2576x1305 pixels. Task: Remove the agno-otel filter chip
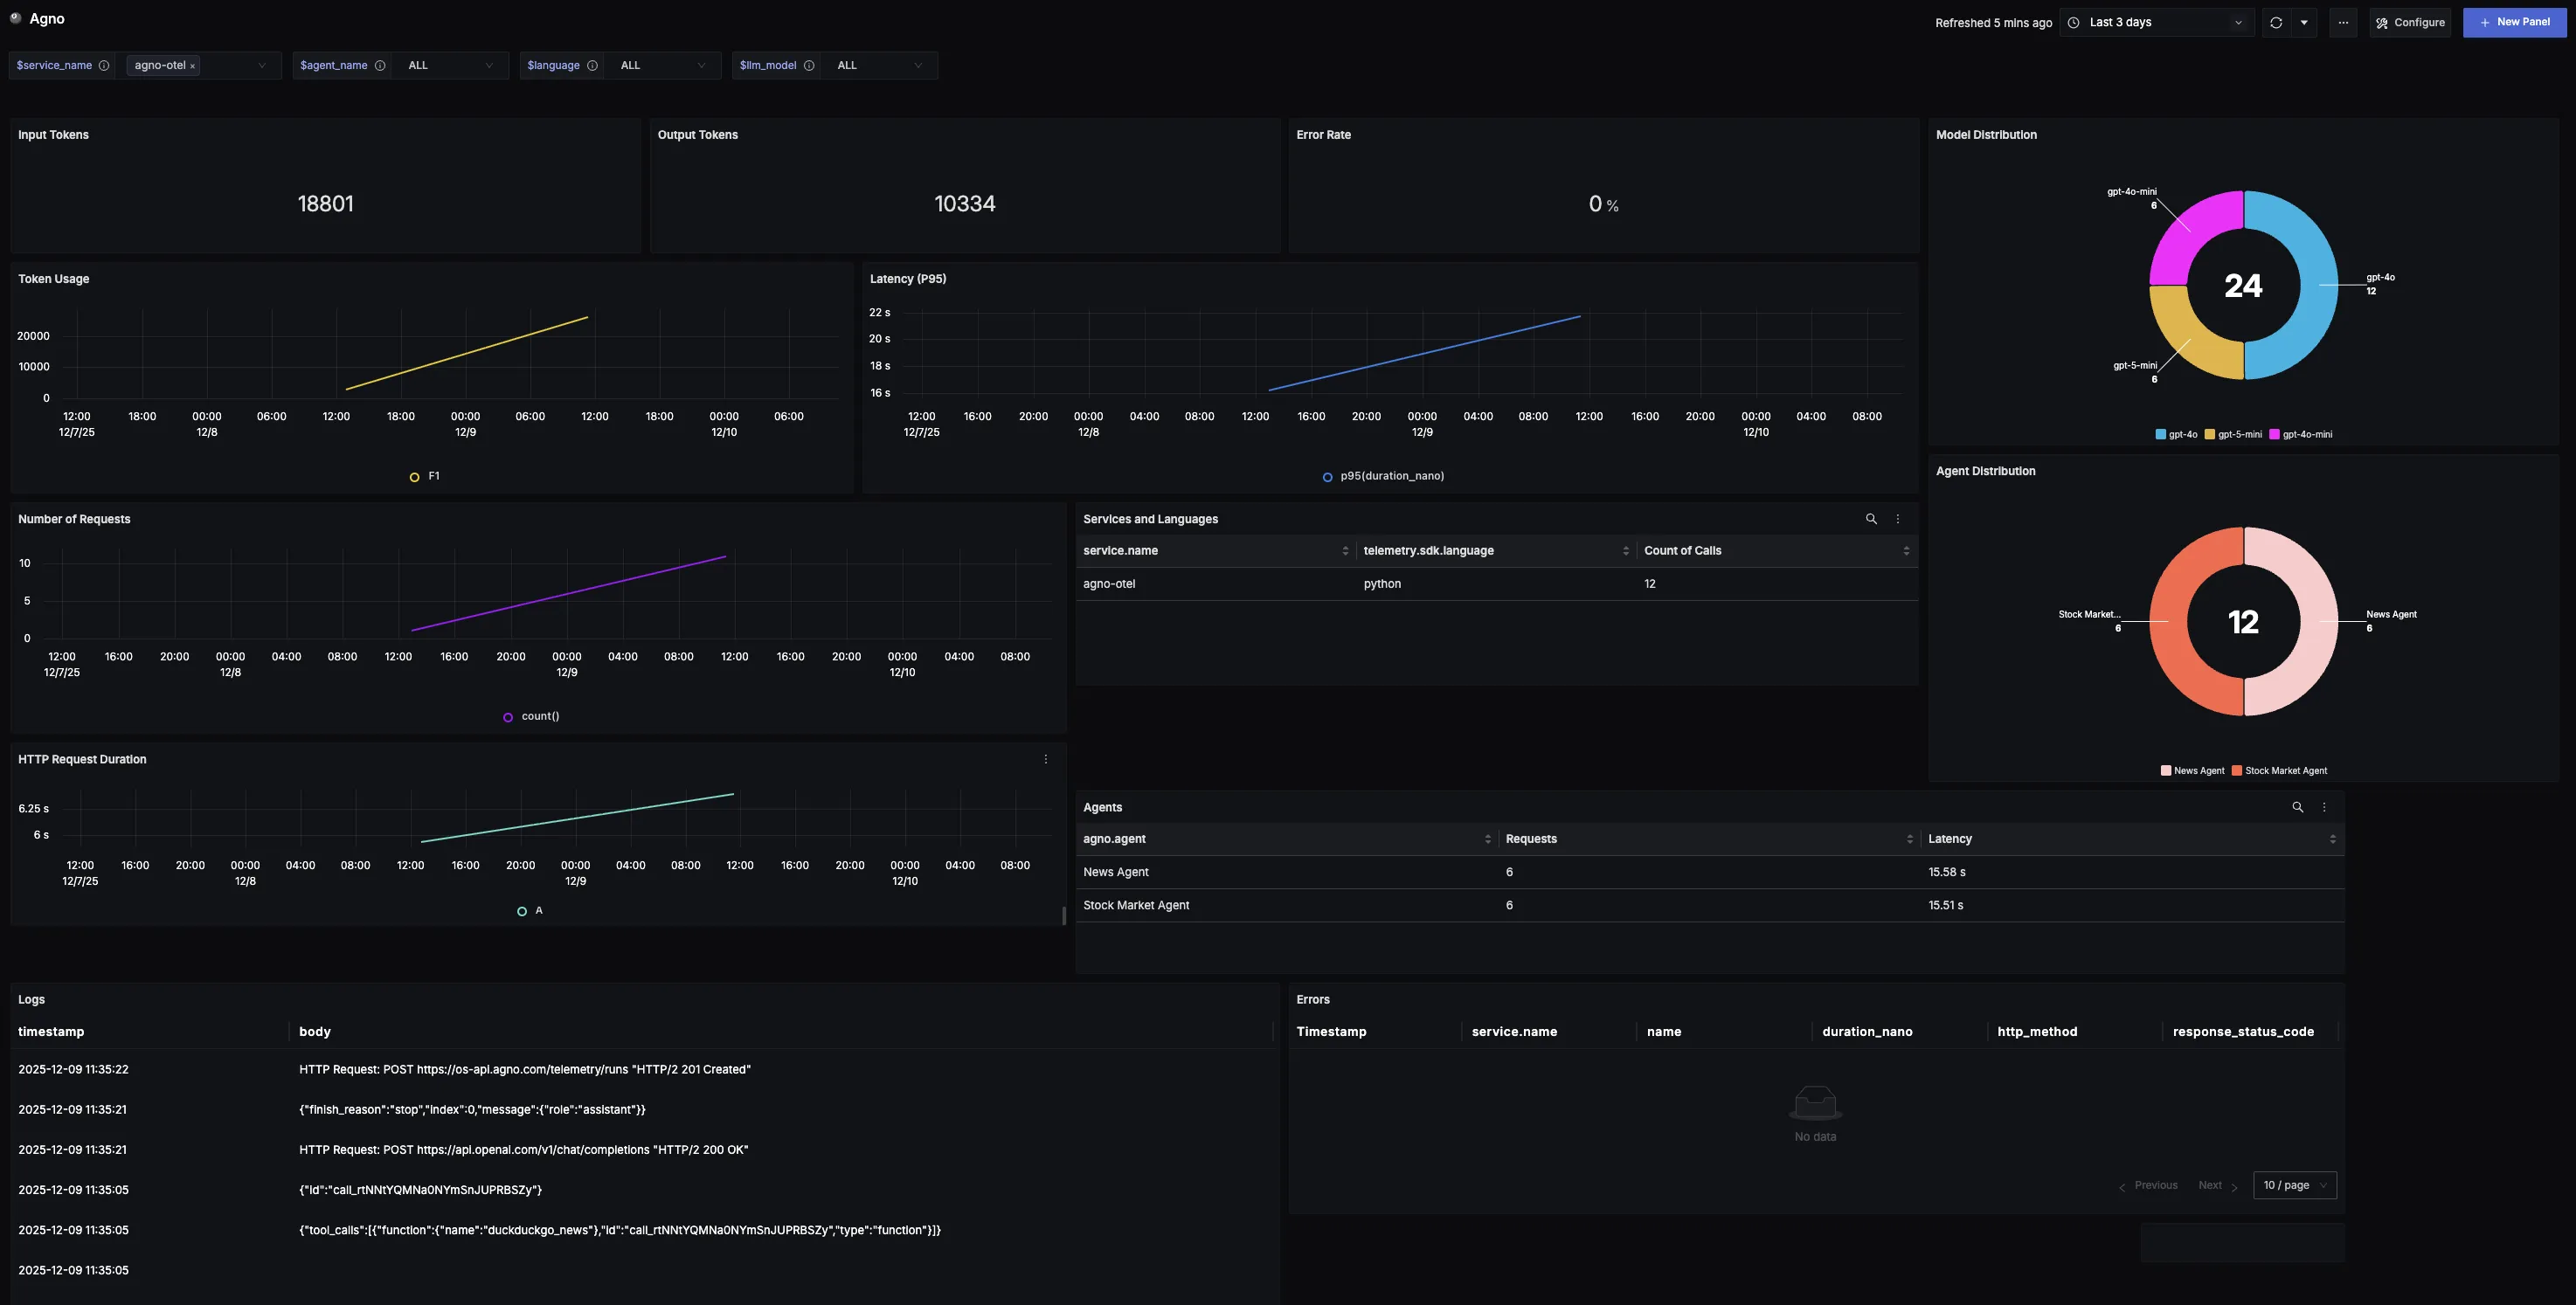point(194,65)
